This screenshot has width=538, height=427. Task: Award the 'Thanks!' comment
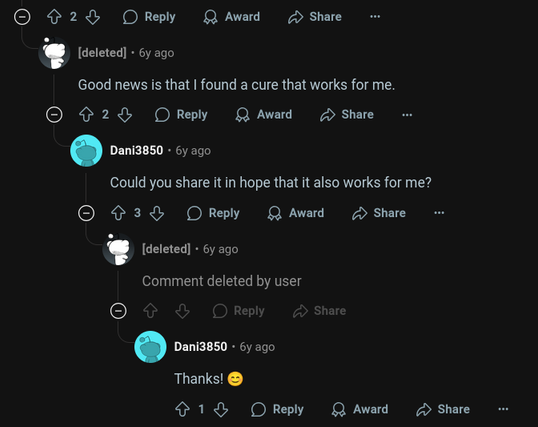[360, 409]
